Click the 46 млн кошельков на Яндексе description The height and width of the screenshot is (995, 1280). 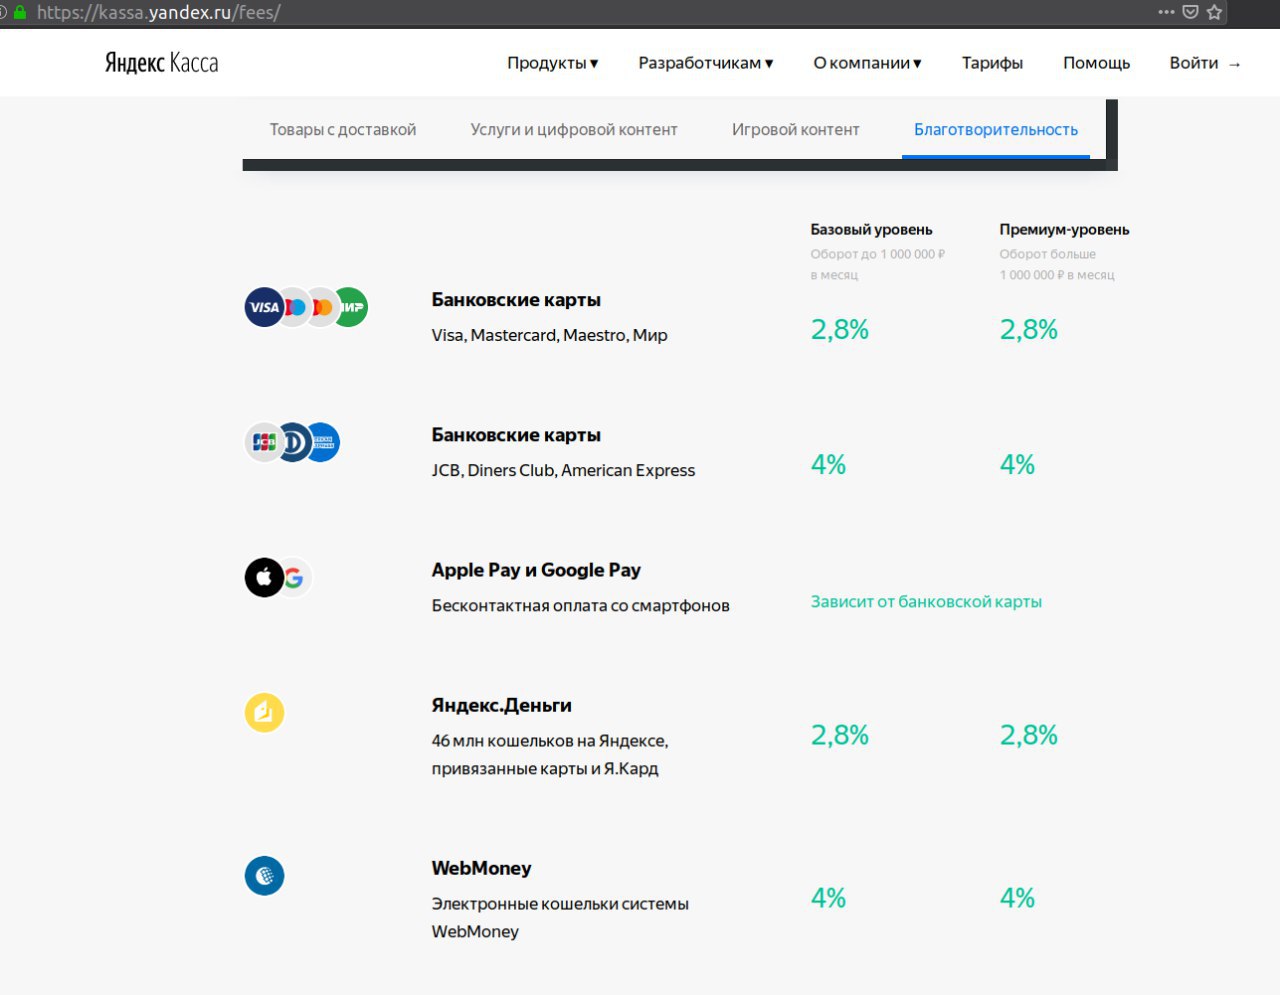tap(549, 755)
